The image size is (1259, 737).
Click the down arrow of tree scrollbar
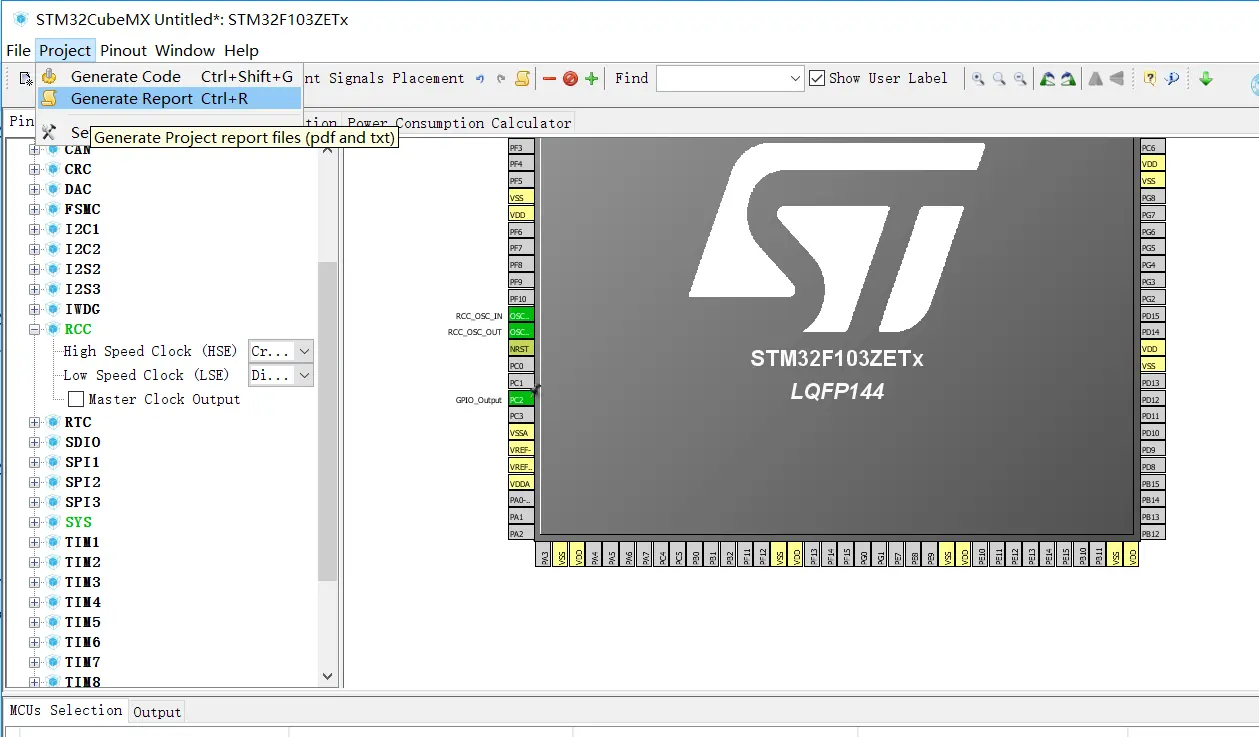tap(327, 677)
